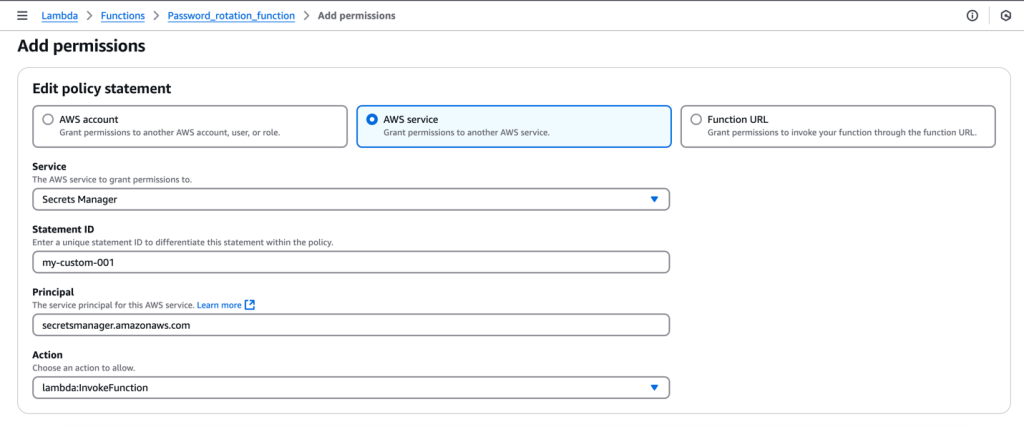Go to Lambda in the breadcrumb
The width and height of the screenshot is (1024, 427).
coord(61,16)
